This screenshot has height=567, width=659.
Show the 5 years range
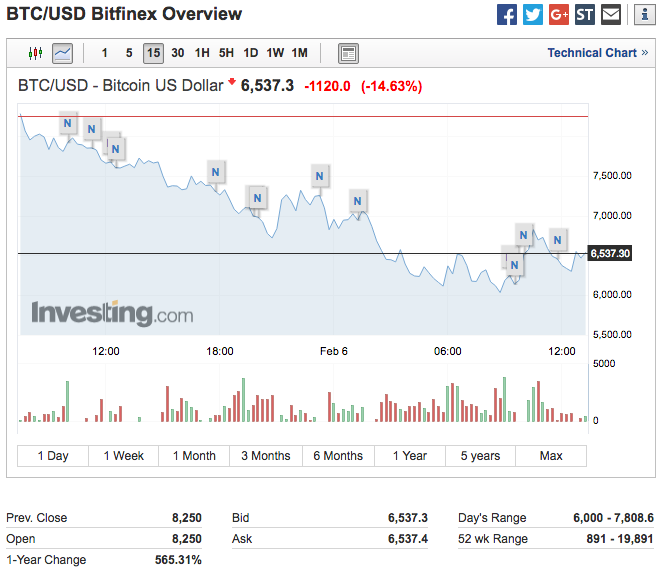[480, 456]
